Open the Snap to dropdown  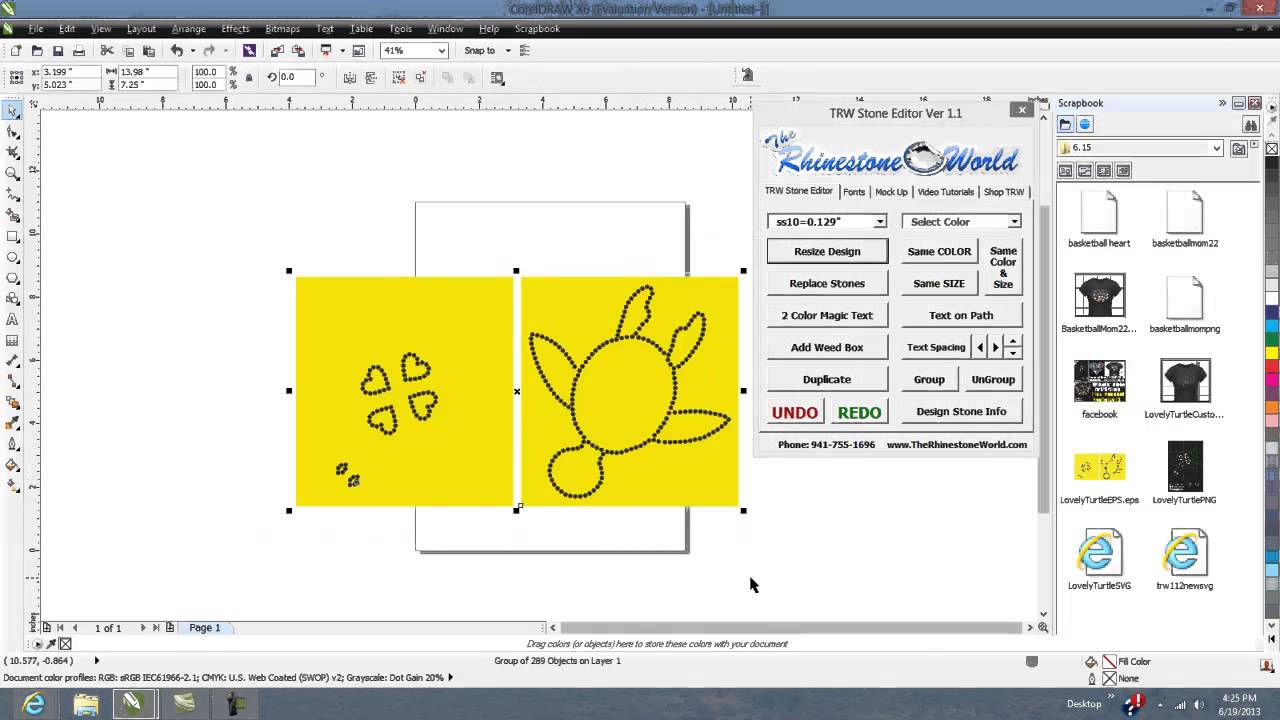(507, 51)
